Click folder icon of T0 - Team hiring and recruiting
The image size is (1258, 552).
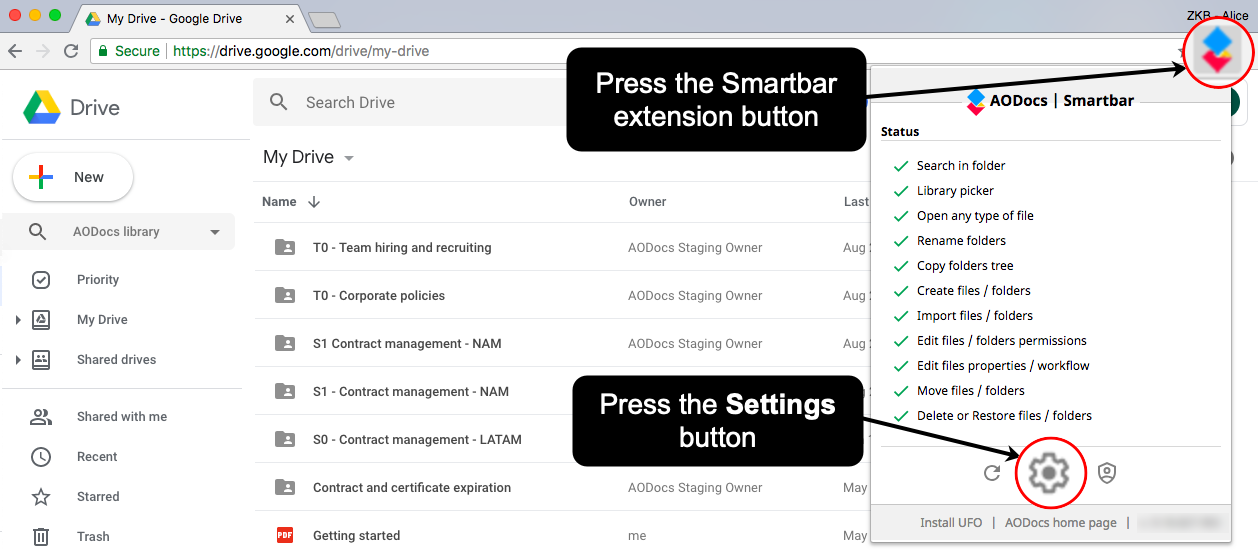[285, 248]
